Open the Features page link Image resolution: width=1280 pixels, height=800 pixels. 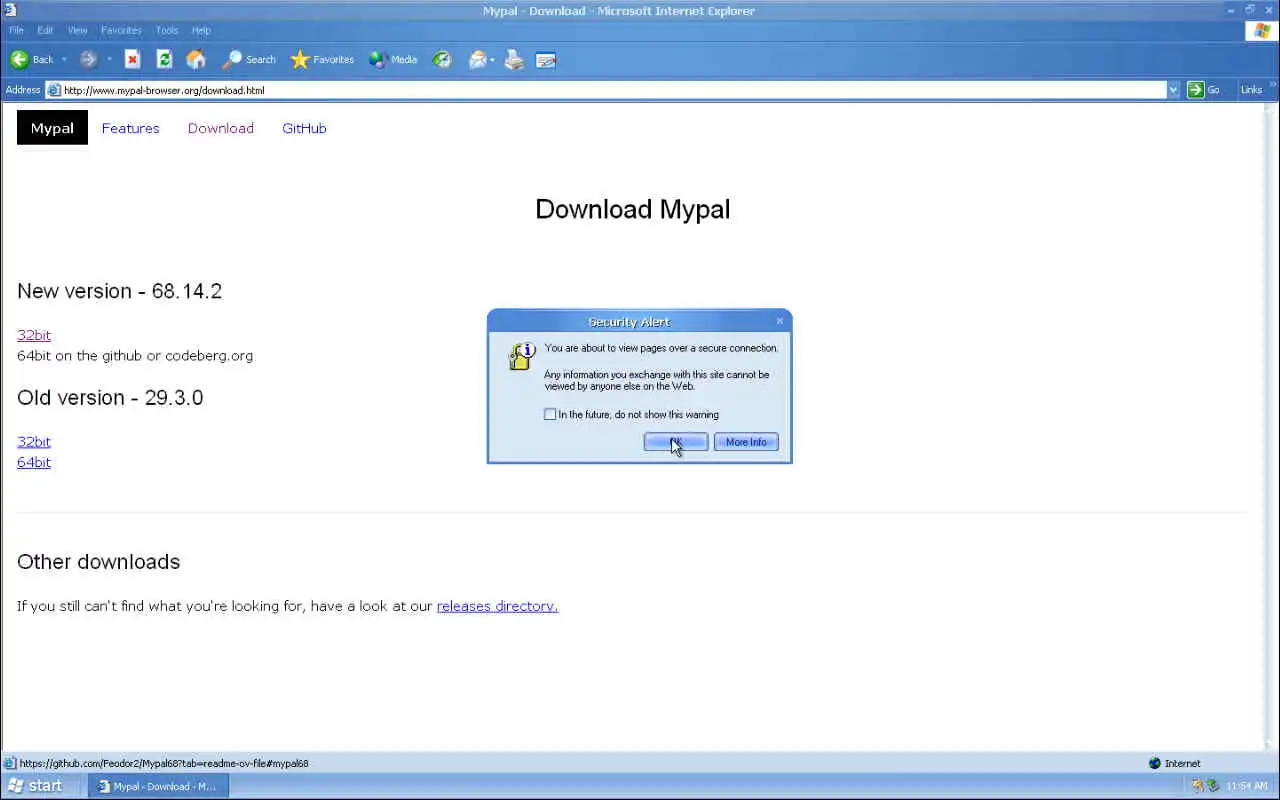pos(130,128)
